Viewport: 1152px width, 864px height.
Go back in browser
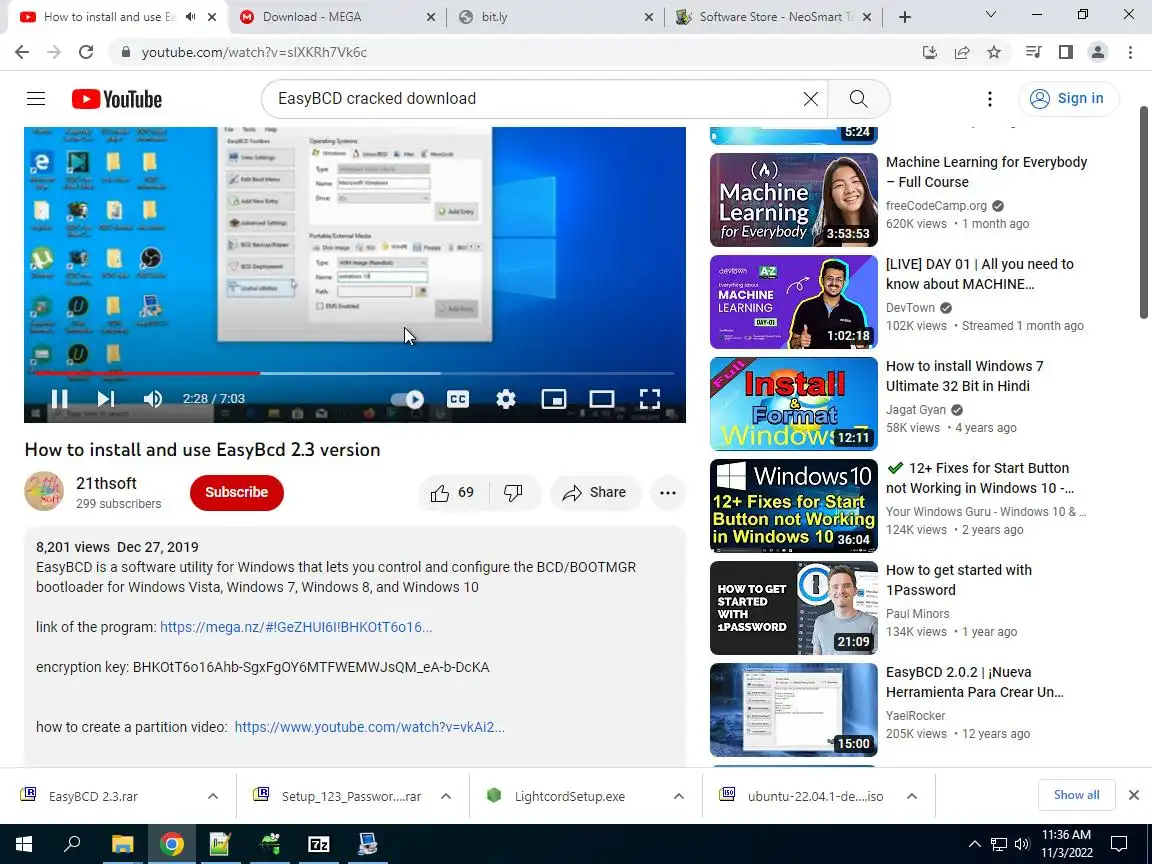(x=22, y=52)
